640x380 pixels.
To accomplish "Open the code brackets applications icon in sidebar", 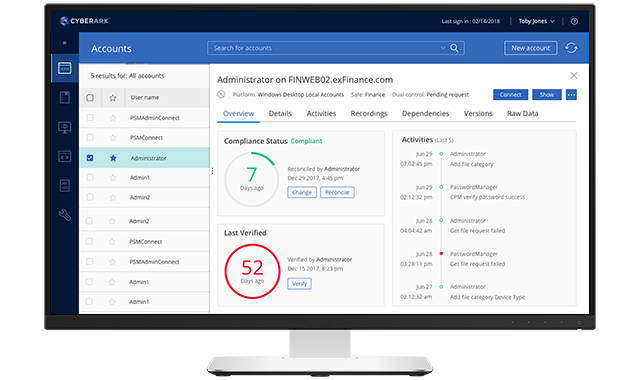I will 64,157.
